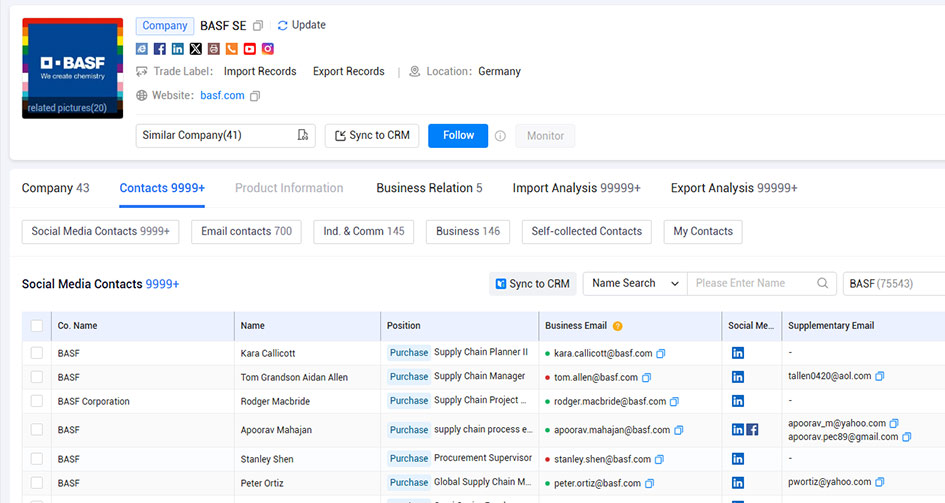
Task: Check the Rodger Macbride row checkbox
Action: pyautogui.click(x=37, y=401)
